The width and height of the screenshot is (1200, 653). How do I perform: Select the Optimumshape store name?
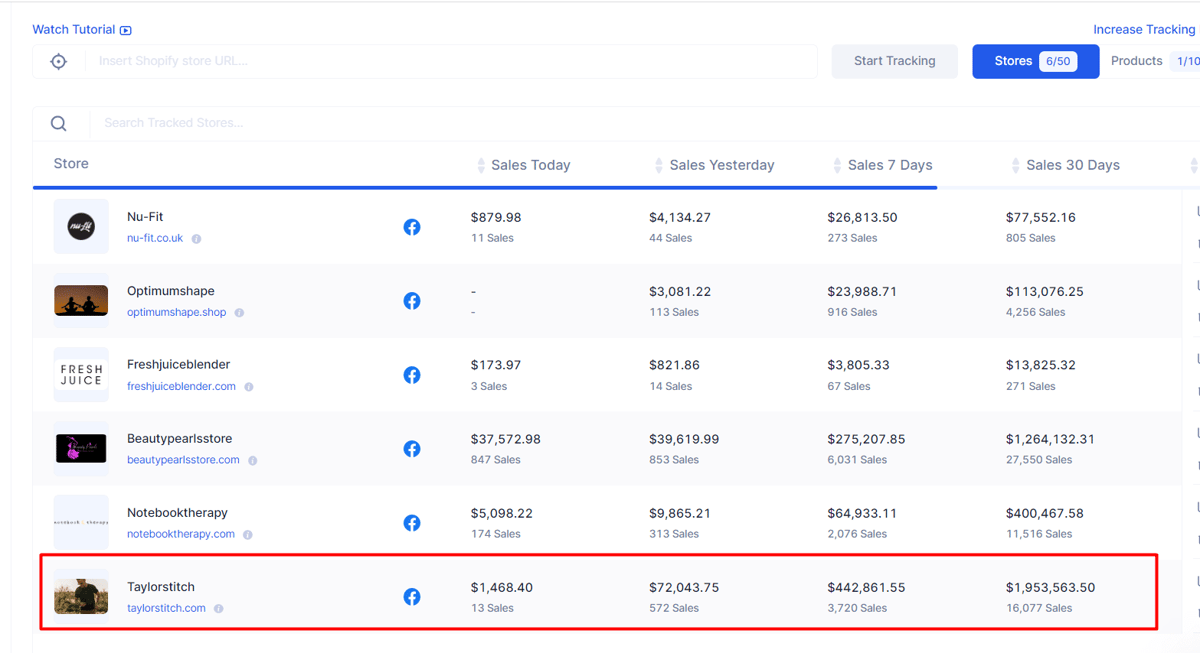171,291
